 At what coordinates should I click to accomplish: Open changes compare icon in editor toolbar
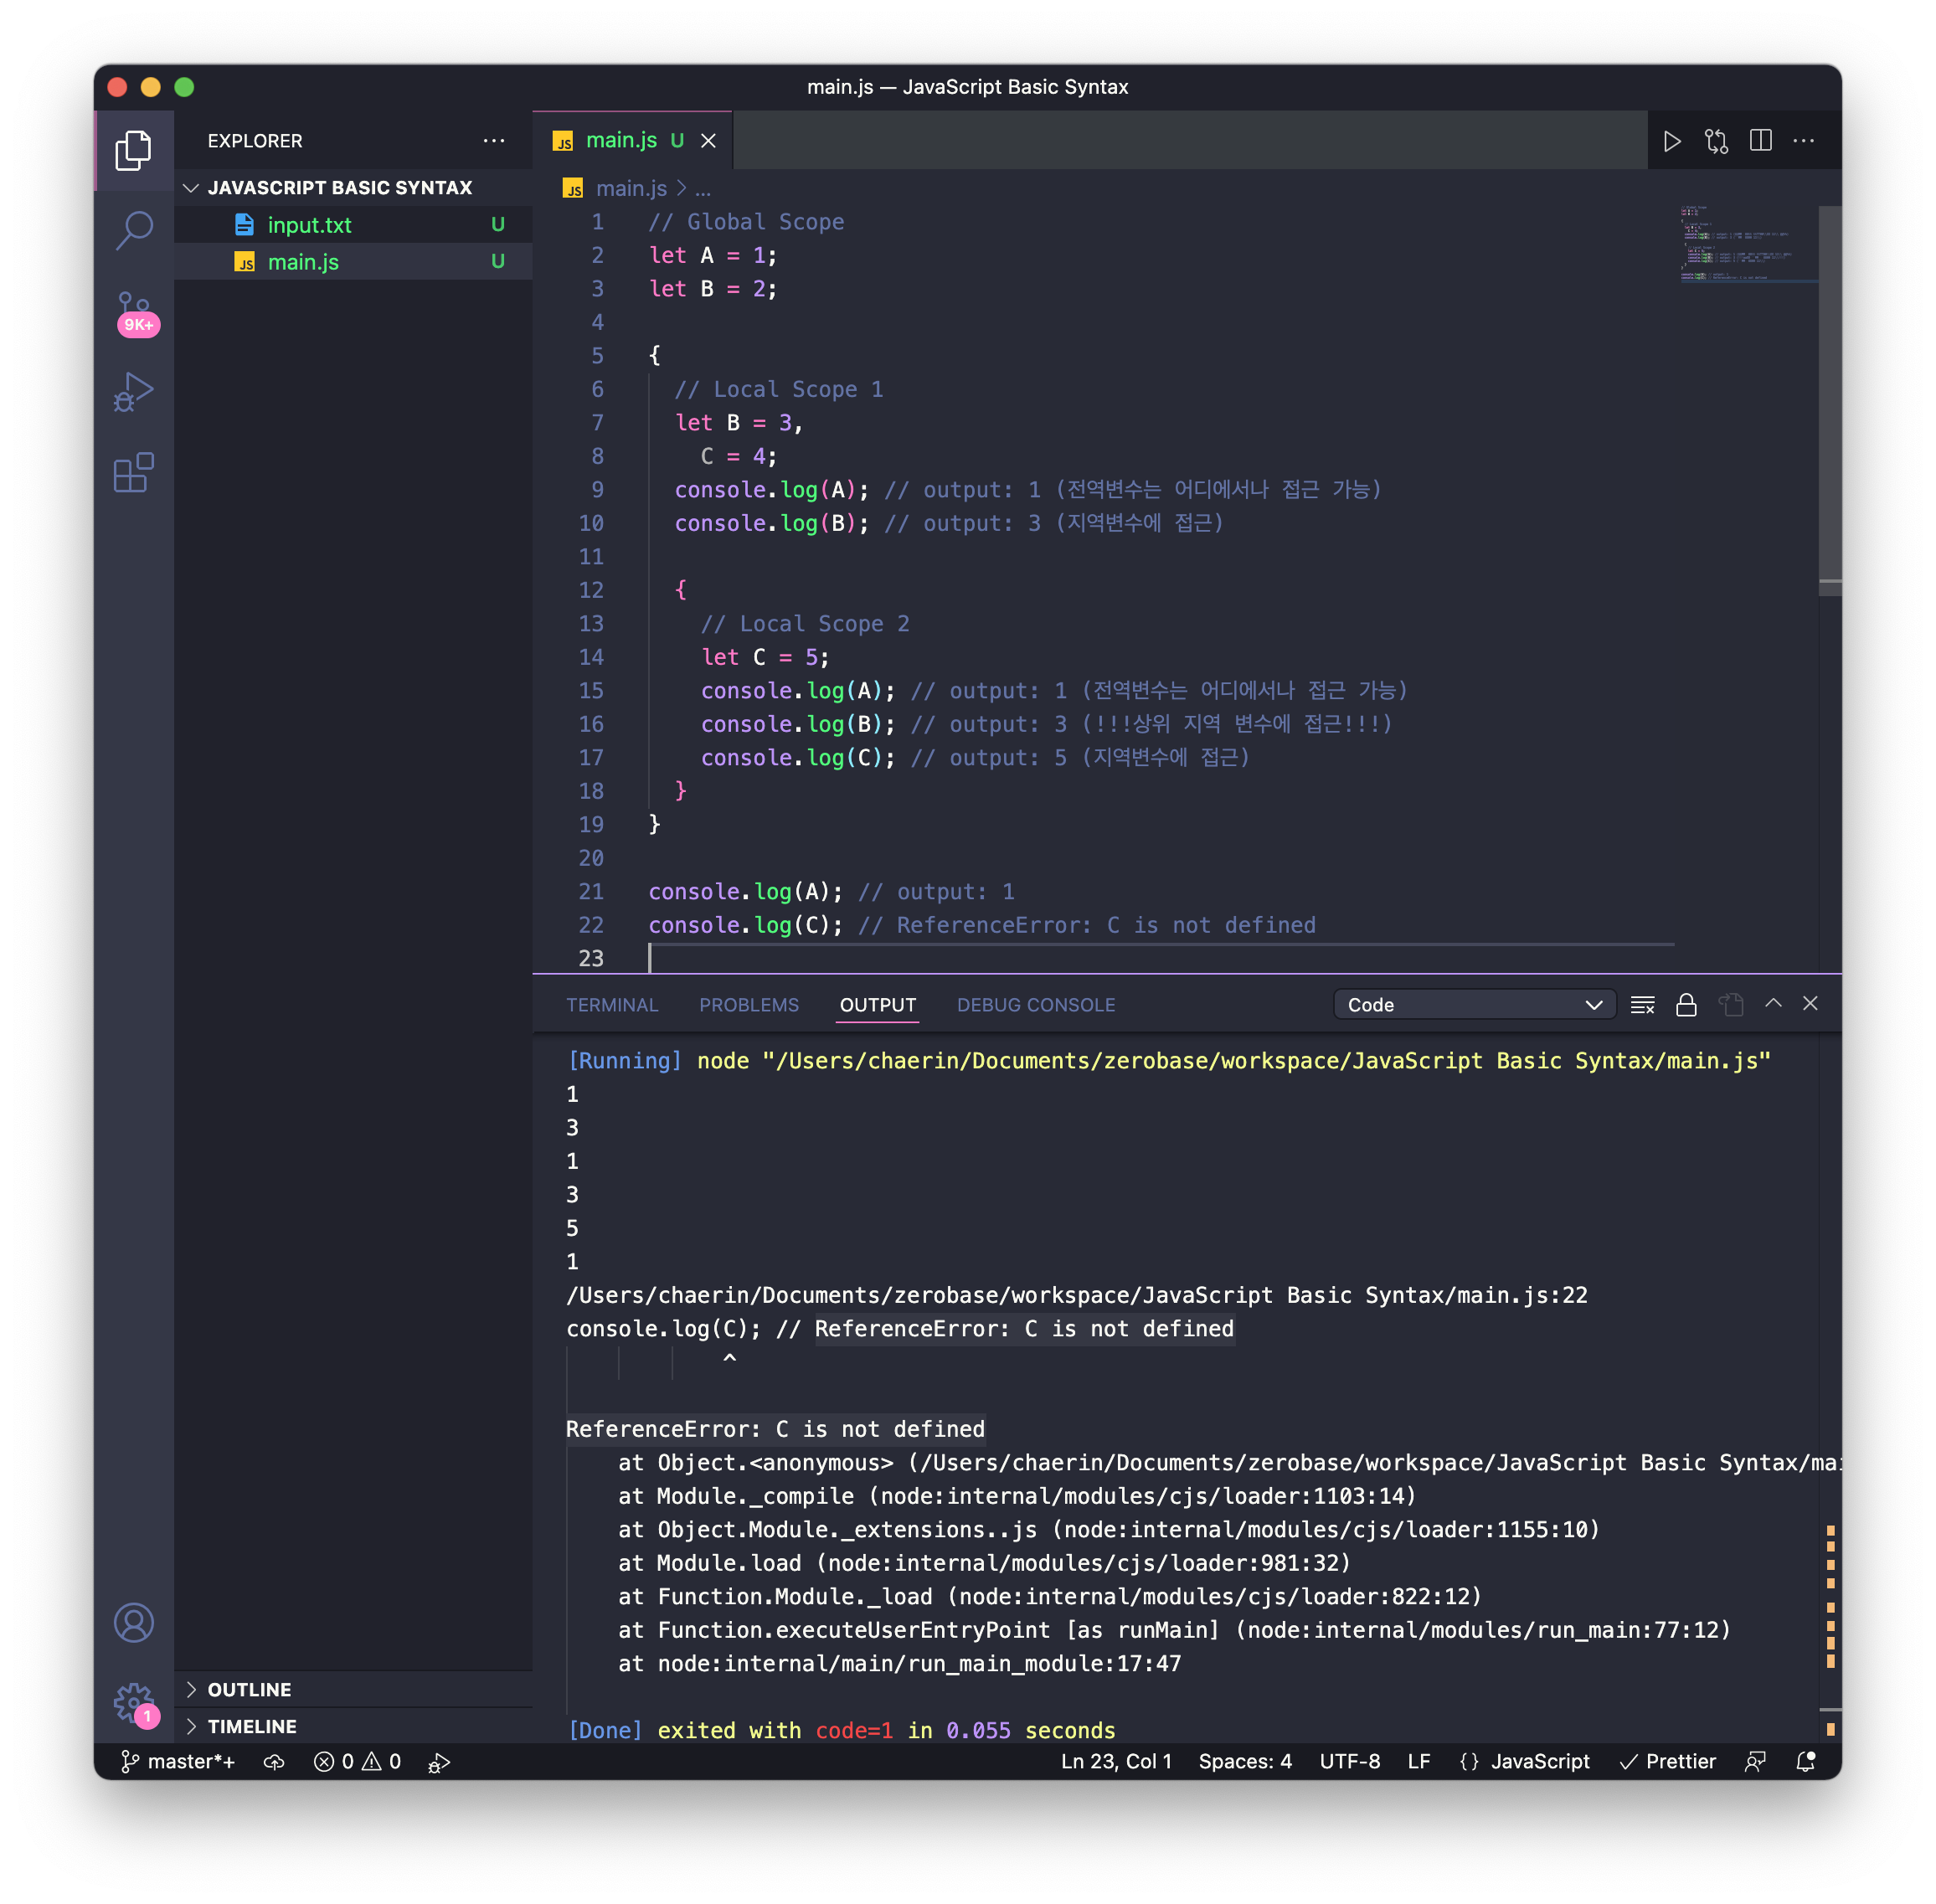[x=1716, y=141]
